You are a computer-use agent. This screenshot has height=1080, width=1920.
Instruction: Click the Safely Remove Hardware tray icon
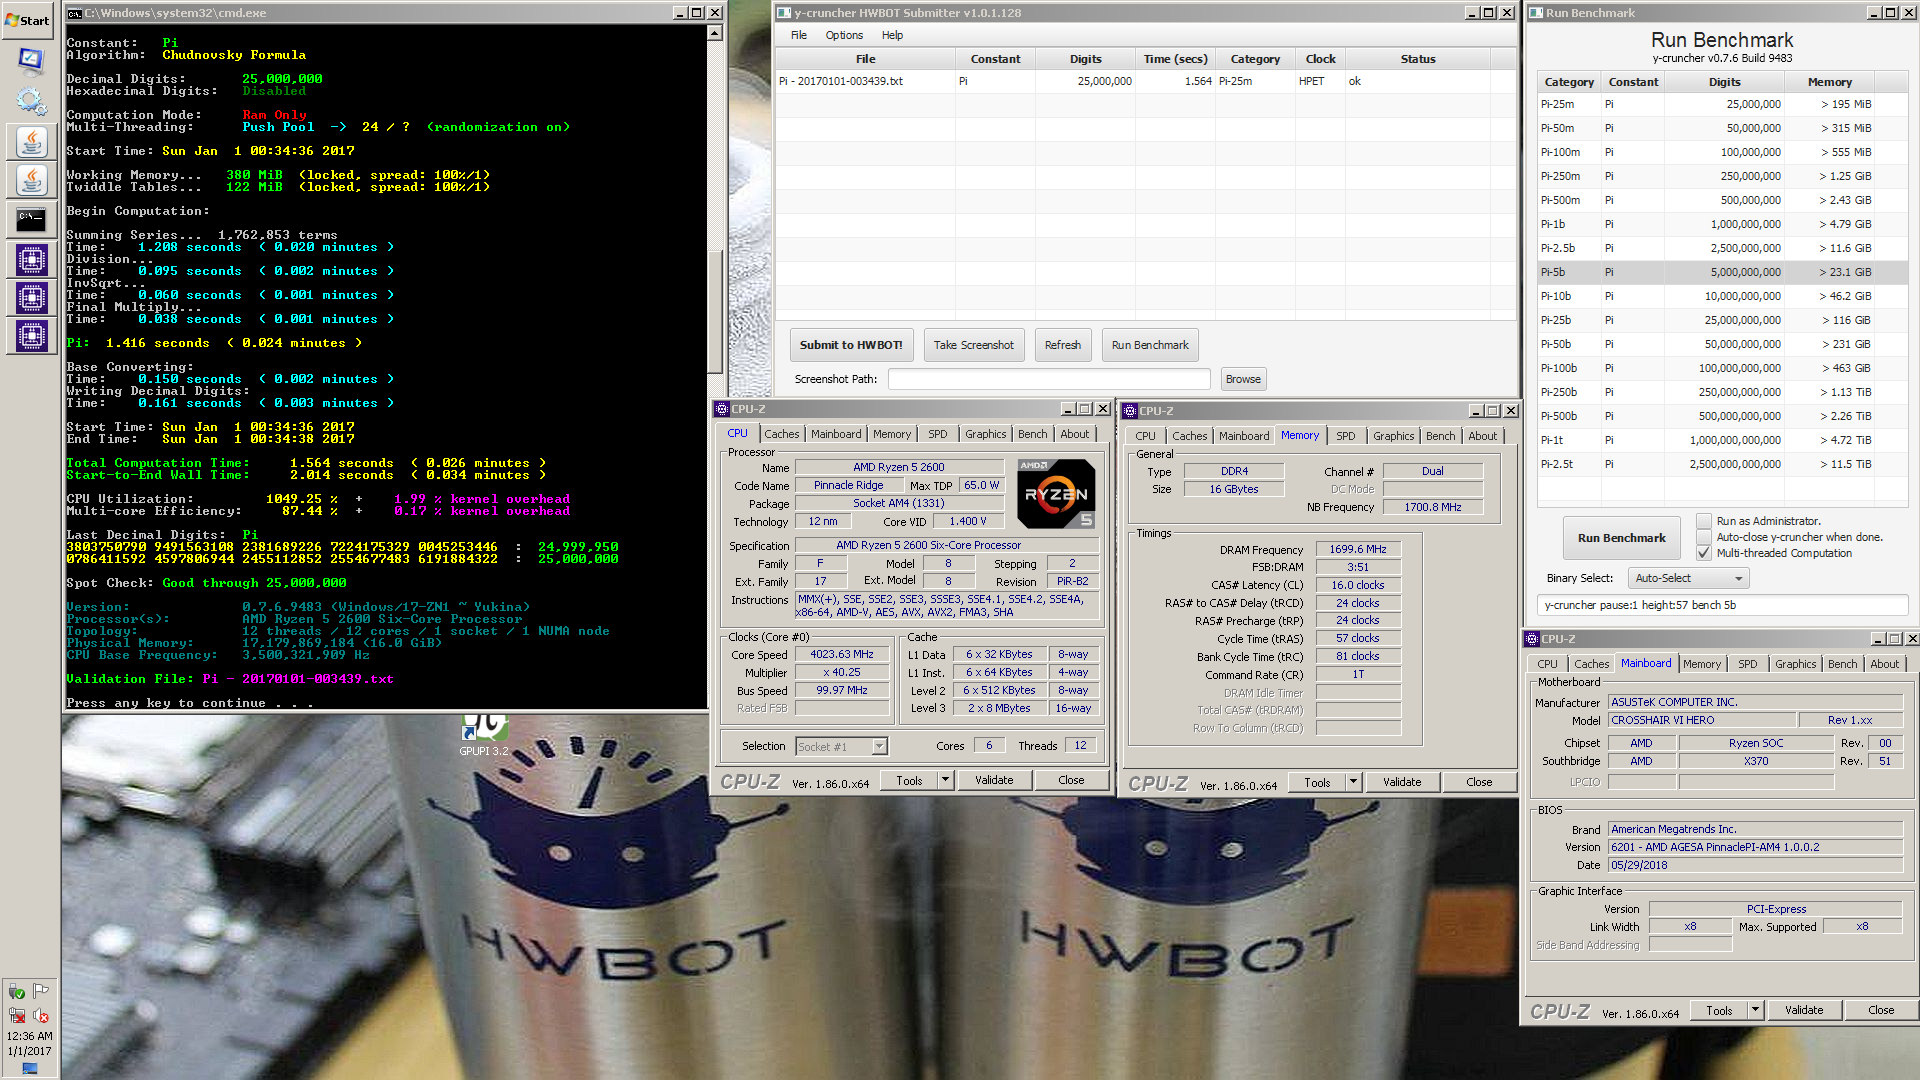[x=17, y=992]
